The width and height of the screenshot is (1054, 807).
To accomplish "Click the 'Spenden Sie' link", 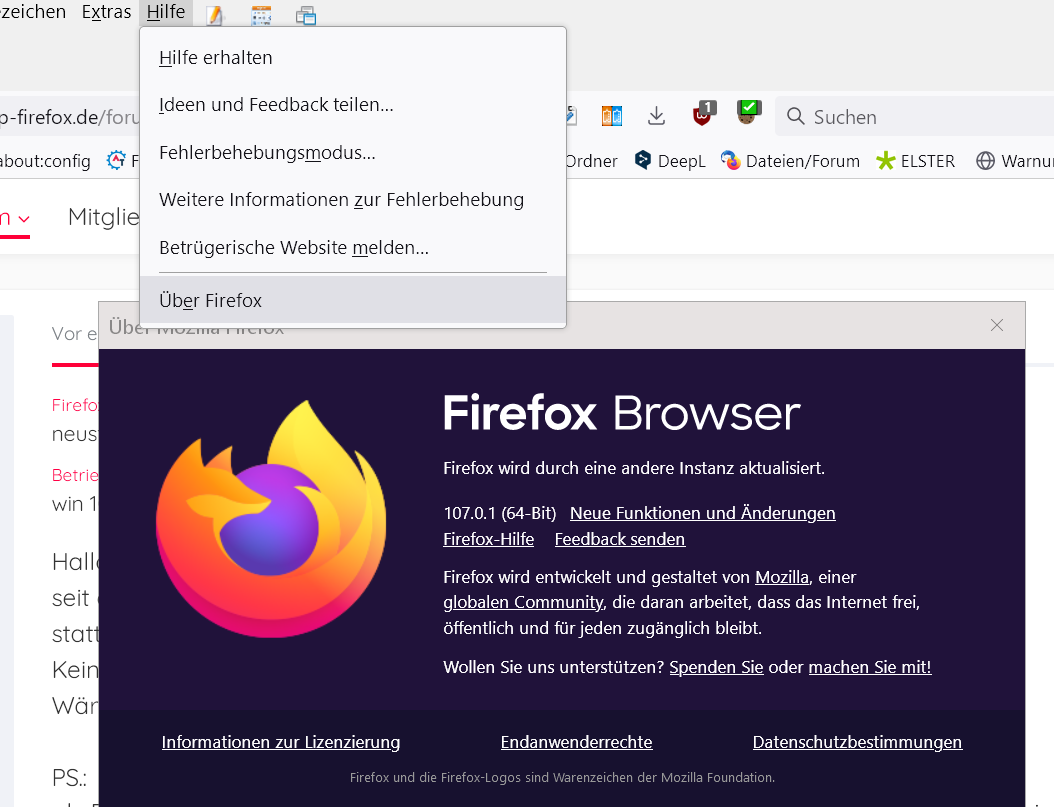I will pos(717,667).
